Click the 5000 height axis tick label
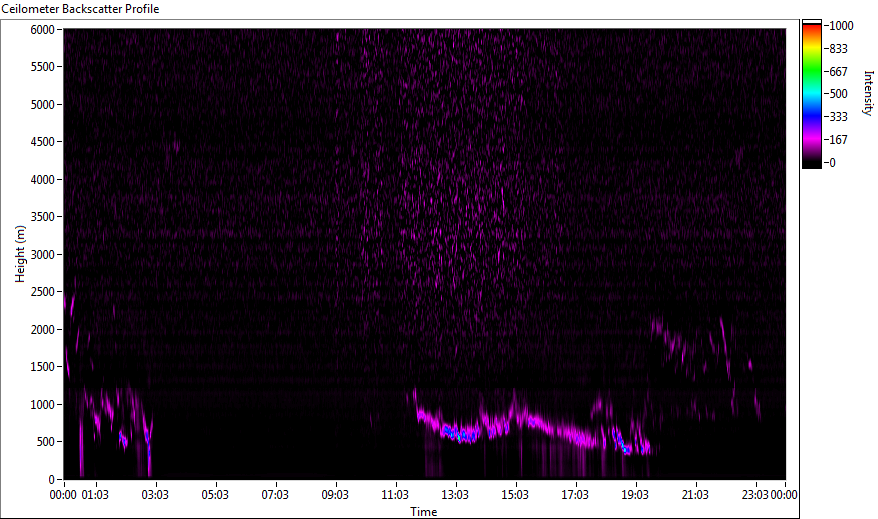This screenshot has height=519, width=878. [43, 105]
